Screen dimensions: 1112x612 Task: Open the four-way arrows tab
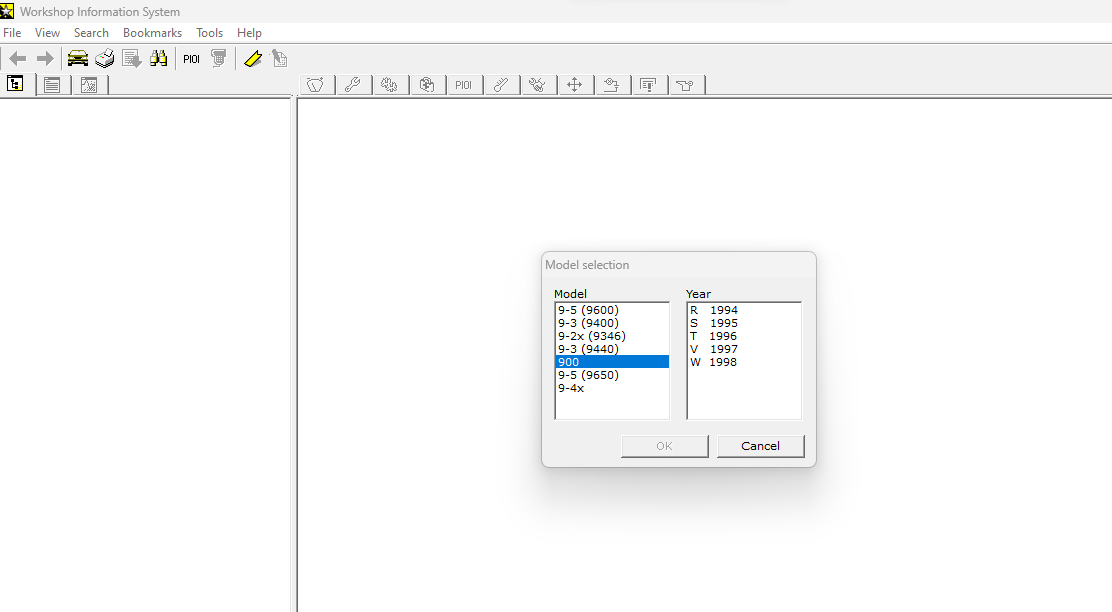pos(574,85)
